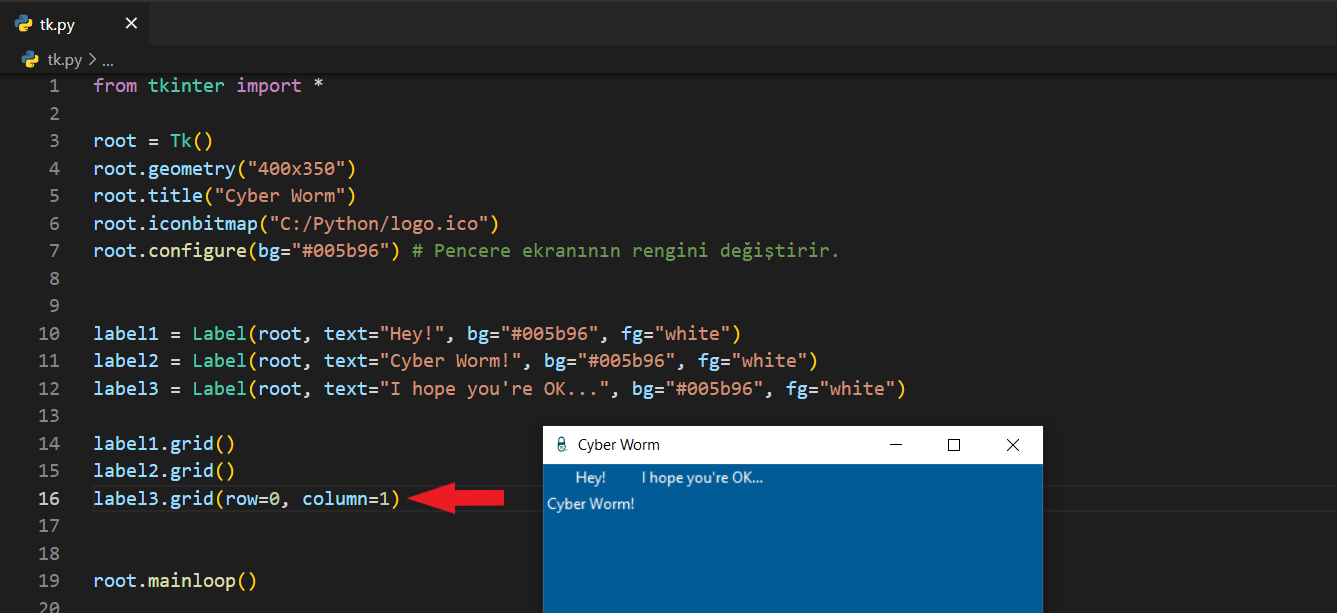This screenshot has width=1337, height=613.
Task: Click line number 16 in the gutter
Action: click(x=49, y=498)
